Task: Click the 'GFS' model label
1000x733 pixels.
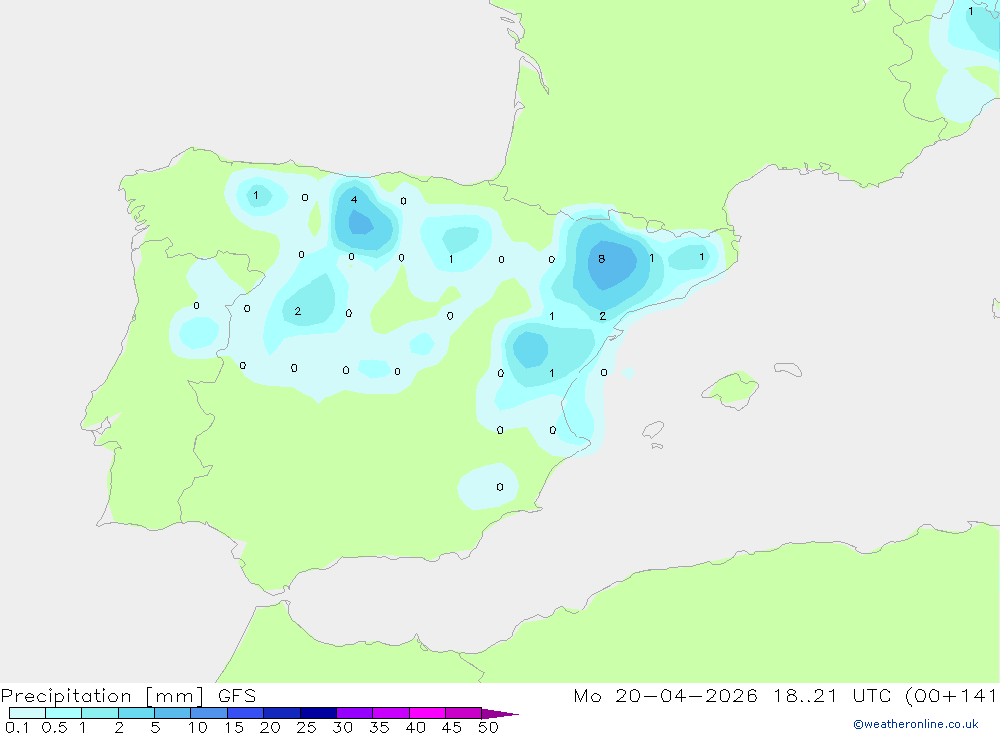Action: point(237,695)
